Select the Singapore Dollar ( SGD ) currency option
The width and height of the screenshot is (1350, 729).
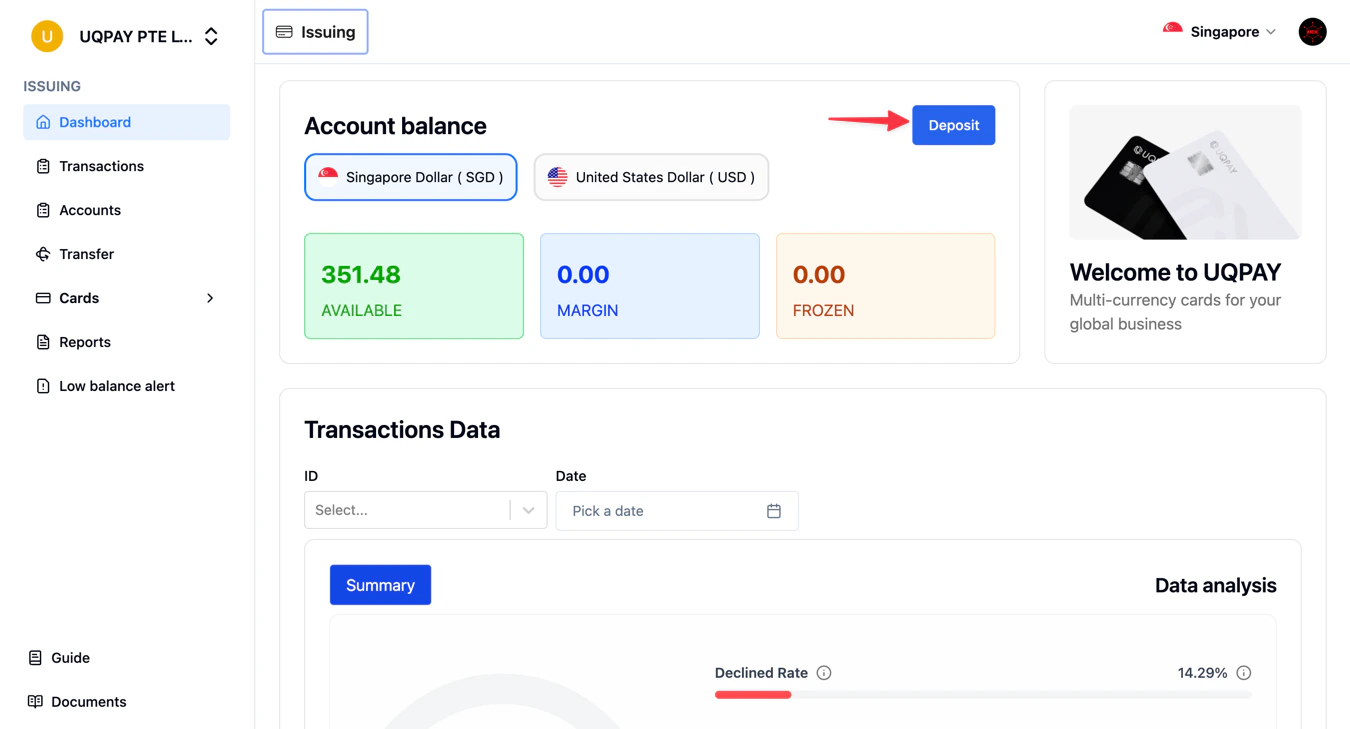pos(410,177)
